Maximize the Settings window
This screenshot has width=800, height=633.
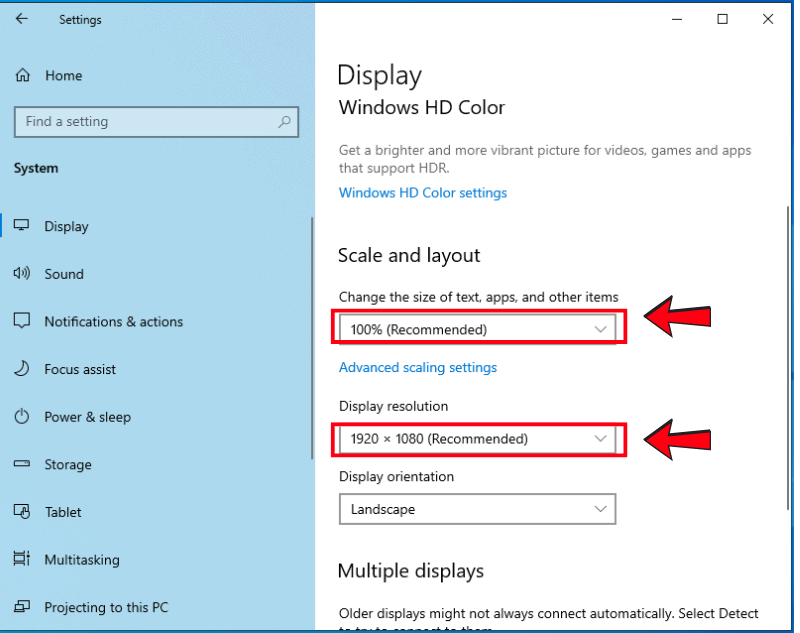[722, 19]
